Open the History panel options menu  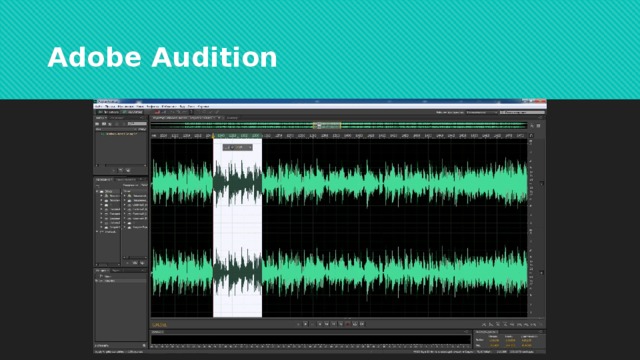[x=142, y=271]
